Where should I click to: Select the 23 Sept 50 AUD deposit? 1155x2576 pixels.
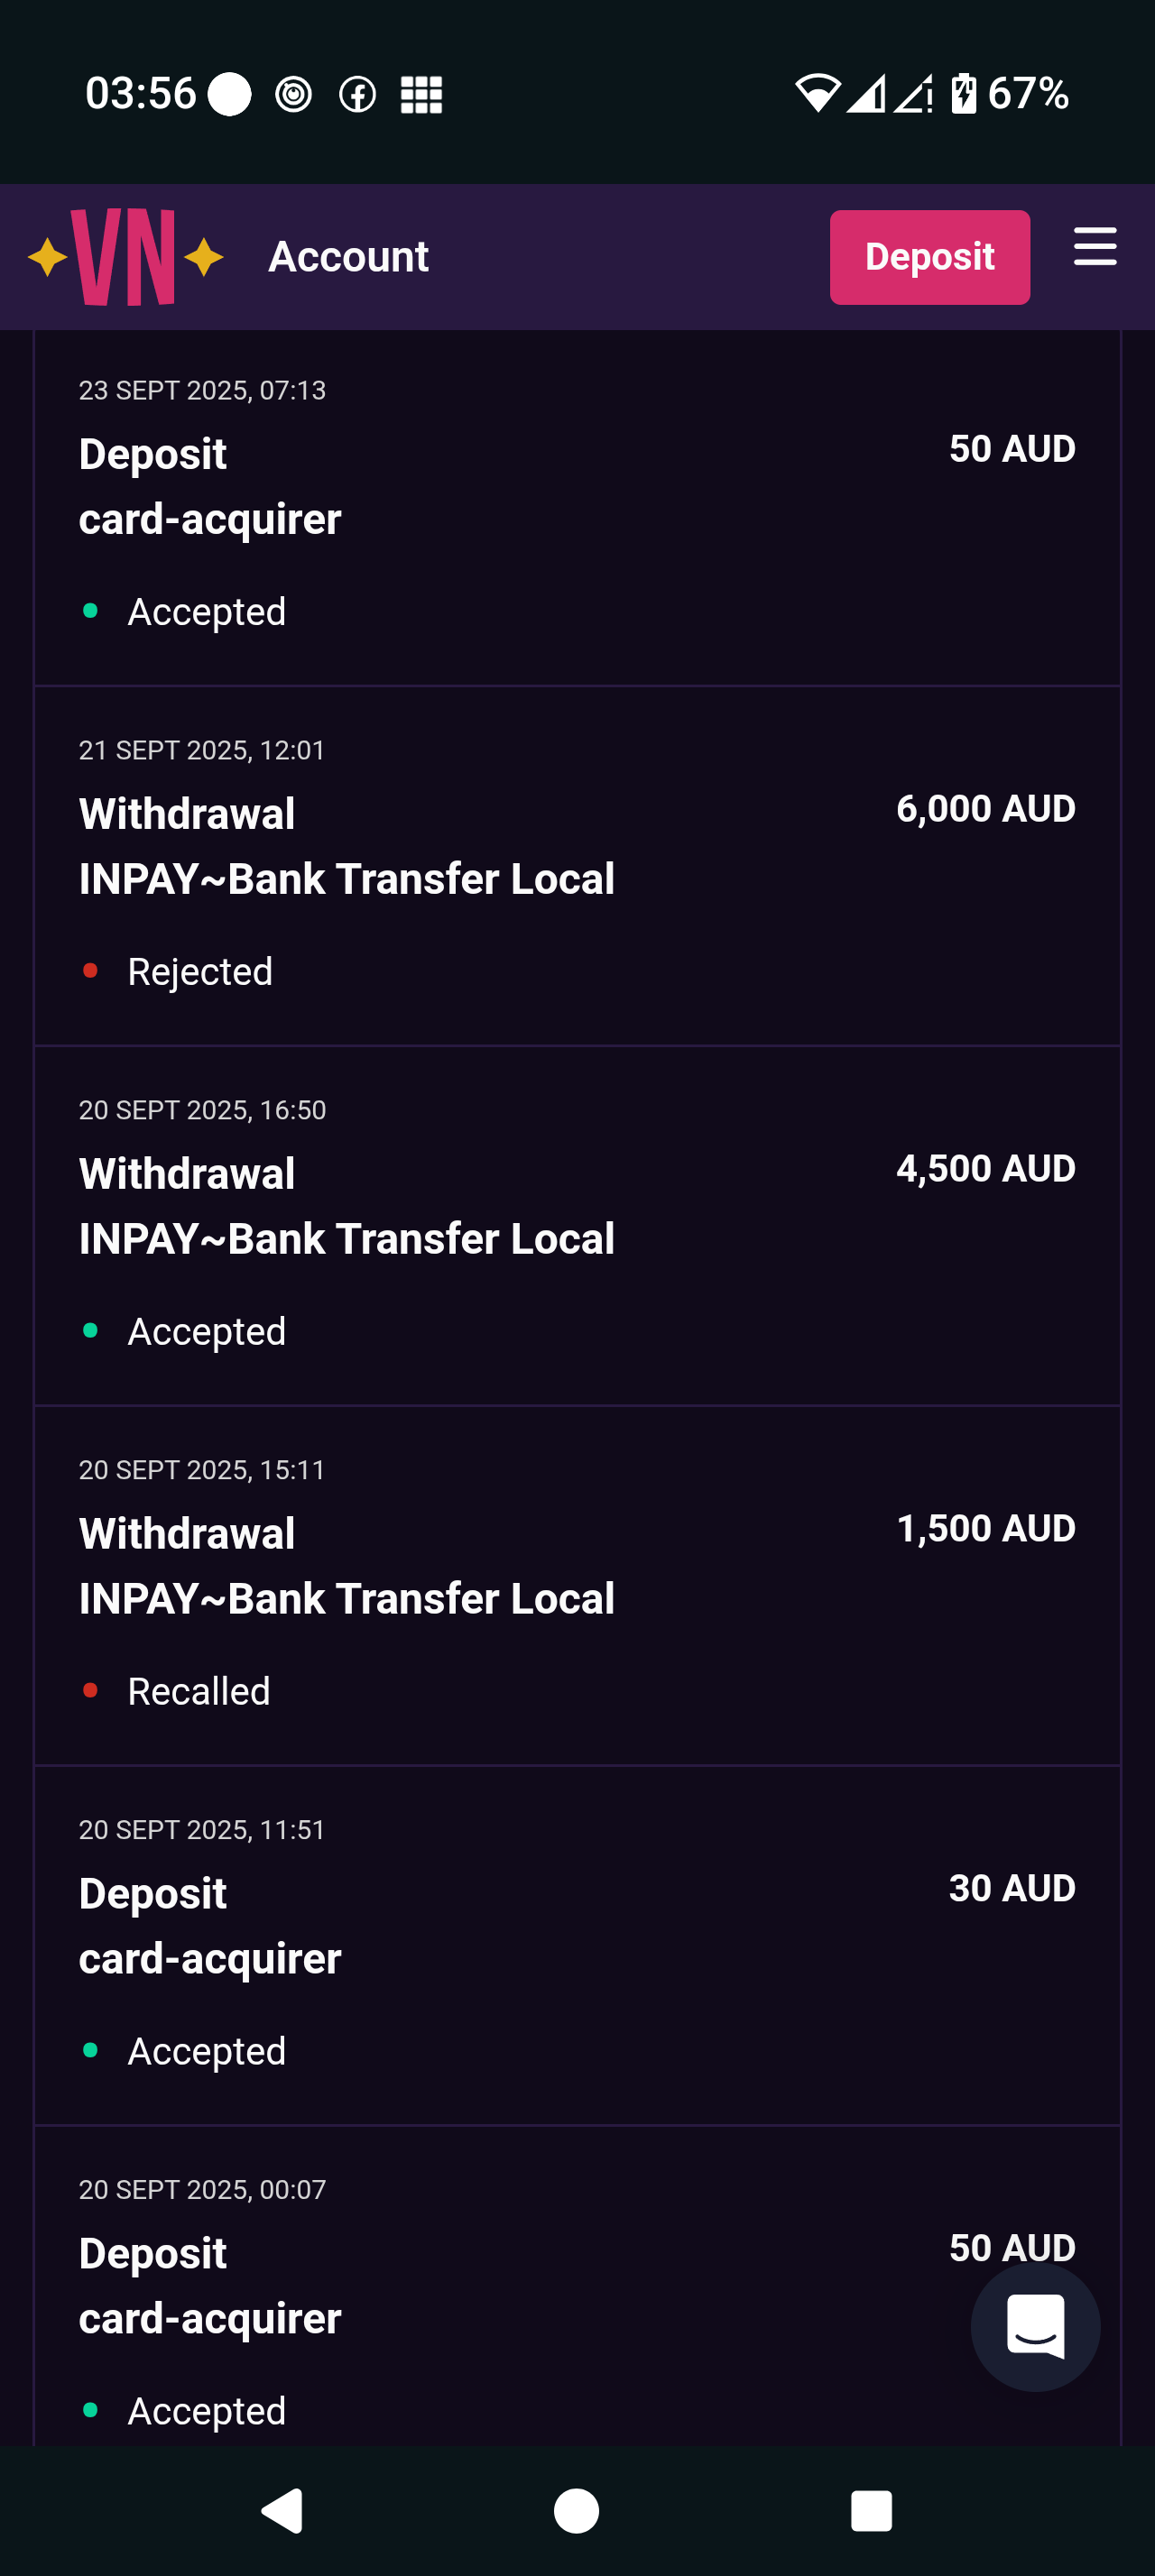[x=577, y=506]
